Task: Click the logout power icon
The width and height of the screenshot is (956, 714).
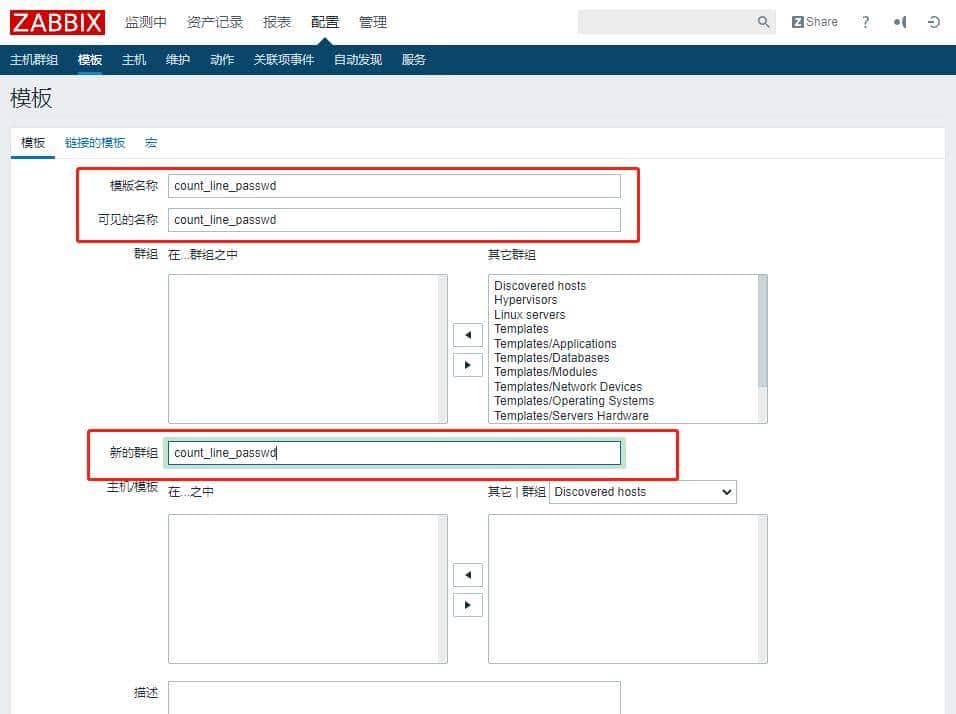Action: point(934,22)
